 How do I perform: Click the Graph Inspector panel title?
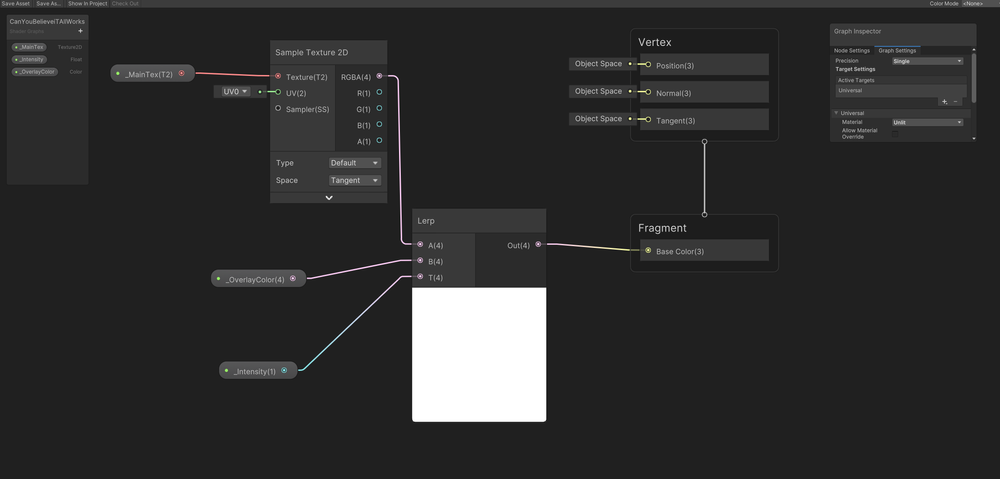[x=857, y=31]
